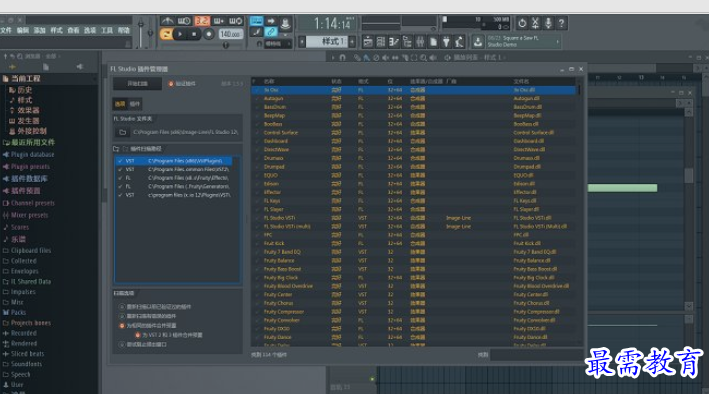Select first scan option radio button
The width and height of the screenshot is (709, 394).
pos(122,307)
